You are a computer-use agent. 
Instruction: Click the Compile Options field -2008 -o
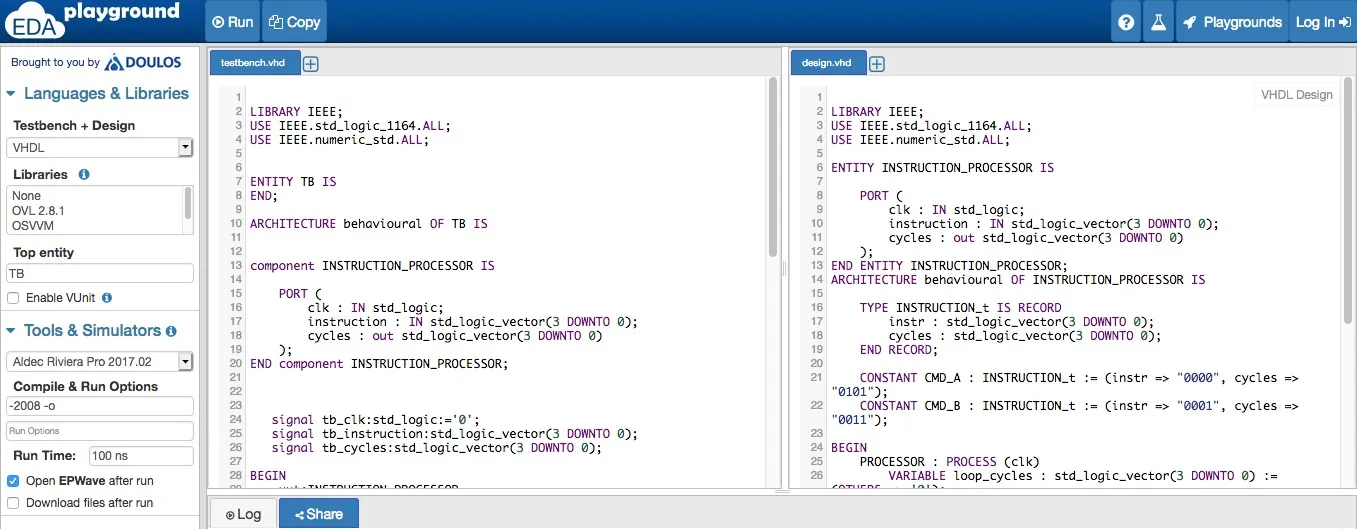pyautogui.click(x=99, y=406)
